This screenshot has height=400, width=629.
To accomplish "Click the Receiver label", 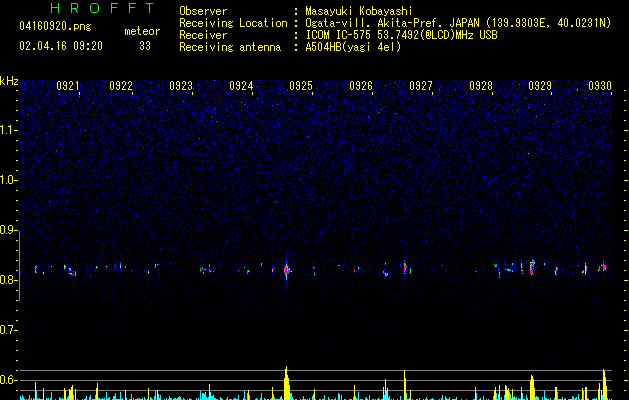I will point(203,35).
